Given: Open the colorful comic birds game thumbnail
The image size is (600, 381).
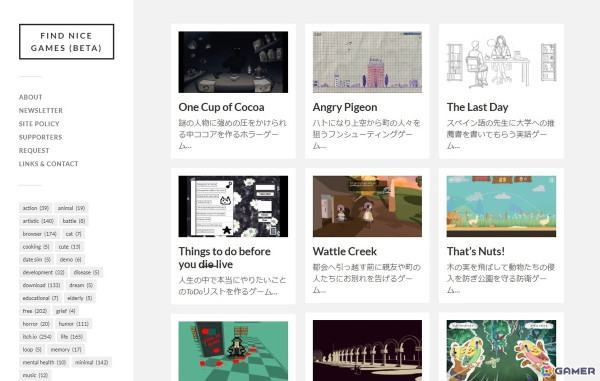Looking at the screenshot, I should pyautogui.click(x=501, y=351).
